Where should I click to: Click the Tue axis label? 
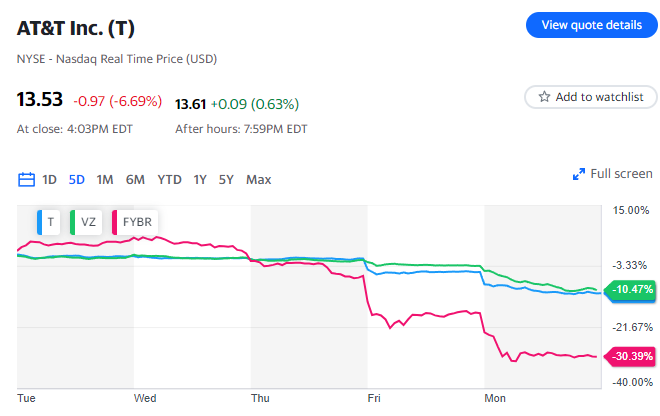26,398
